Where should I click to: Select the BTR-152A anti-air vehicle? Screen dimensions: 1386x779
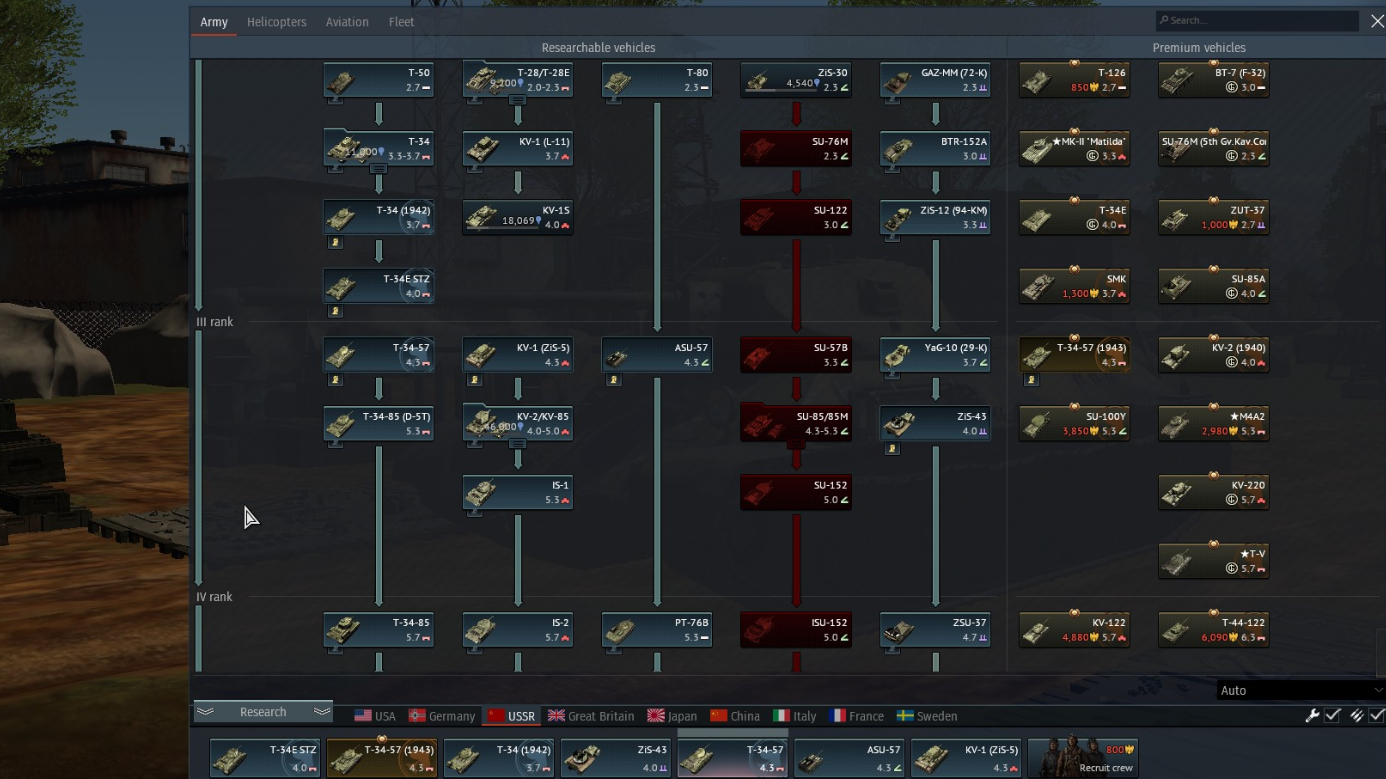pyautogui.click(x=935, y=149)
